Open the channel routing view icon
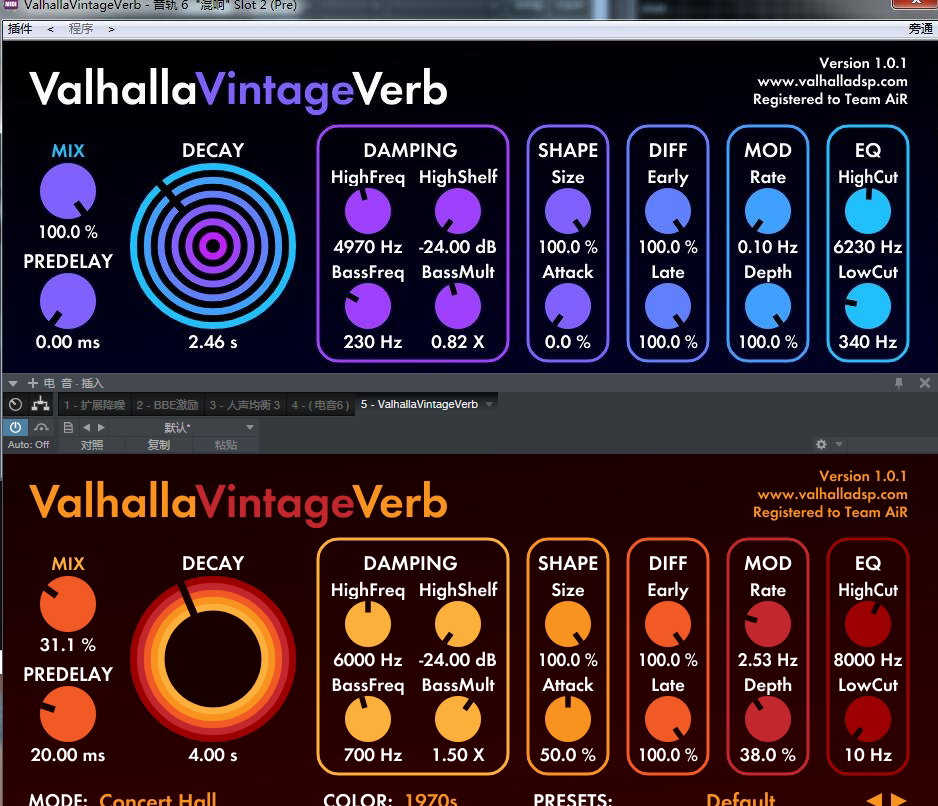This screenshot has height=806, width=938. coord(41,404)
